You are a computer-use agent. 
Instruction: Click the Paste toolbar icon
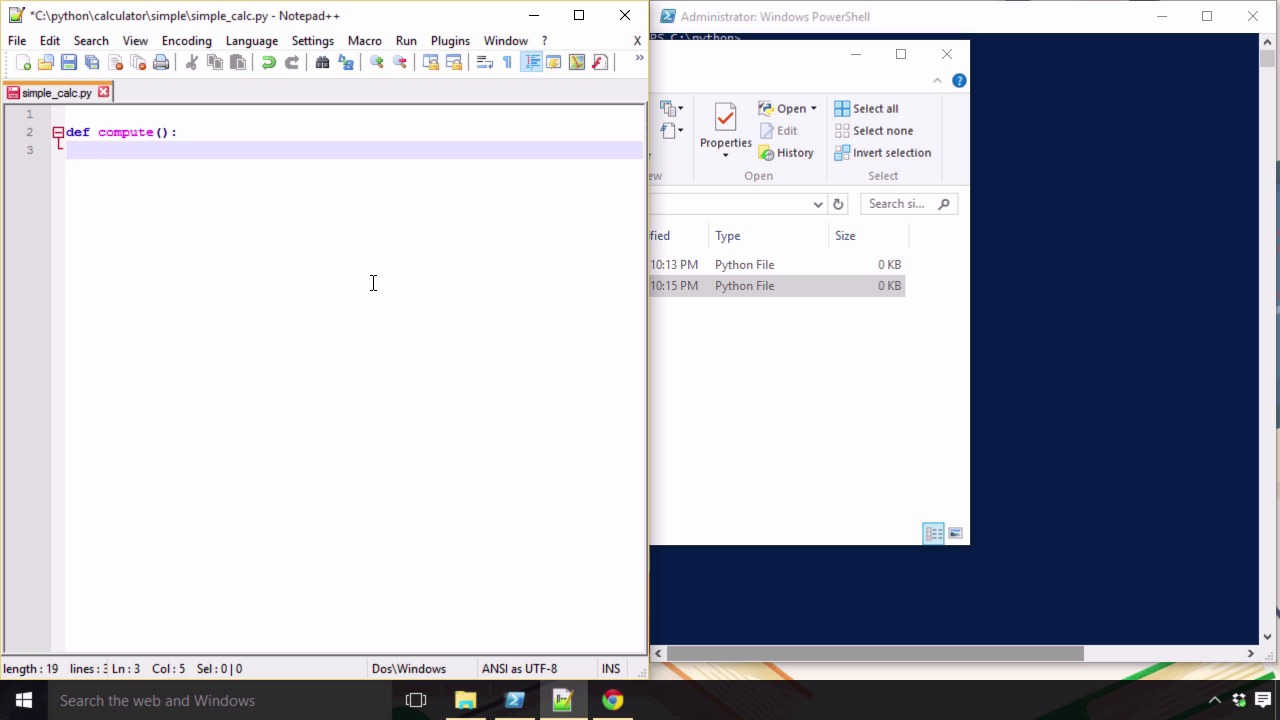[x=238, y=62]
